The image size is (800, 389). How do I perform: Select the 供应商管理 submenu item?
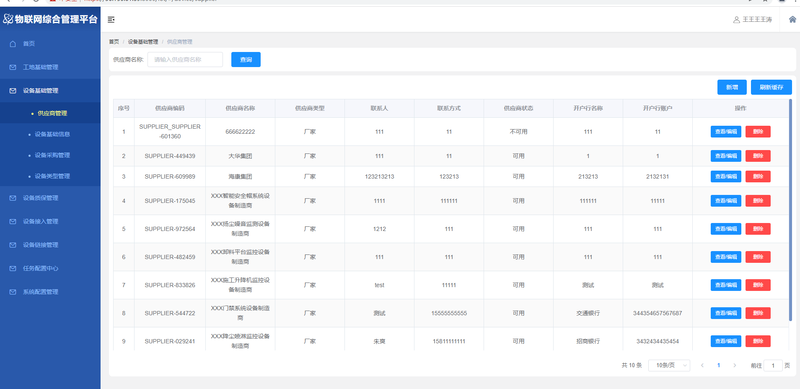pyautogui.click(x=50, y=113)
